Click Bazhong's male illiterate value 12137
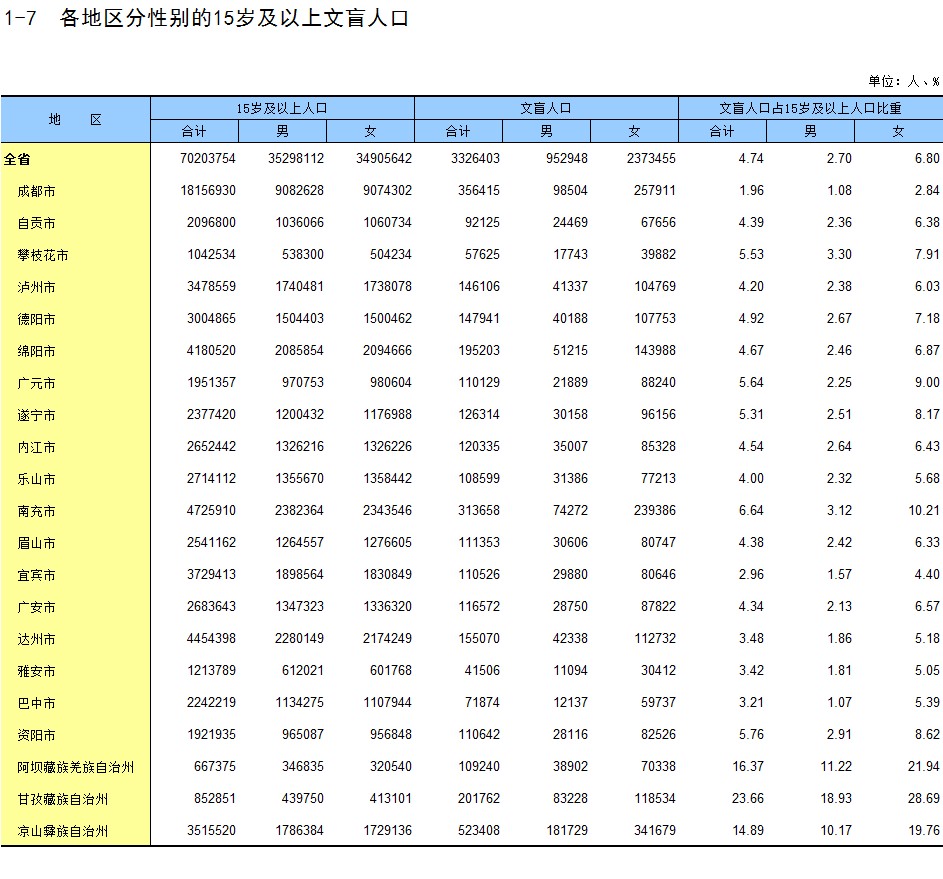 click(x=570, y=702)
